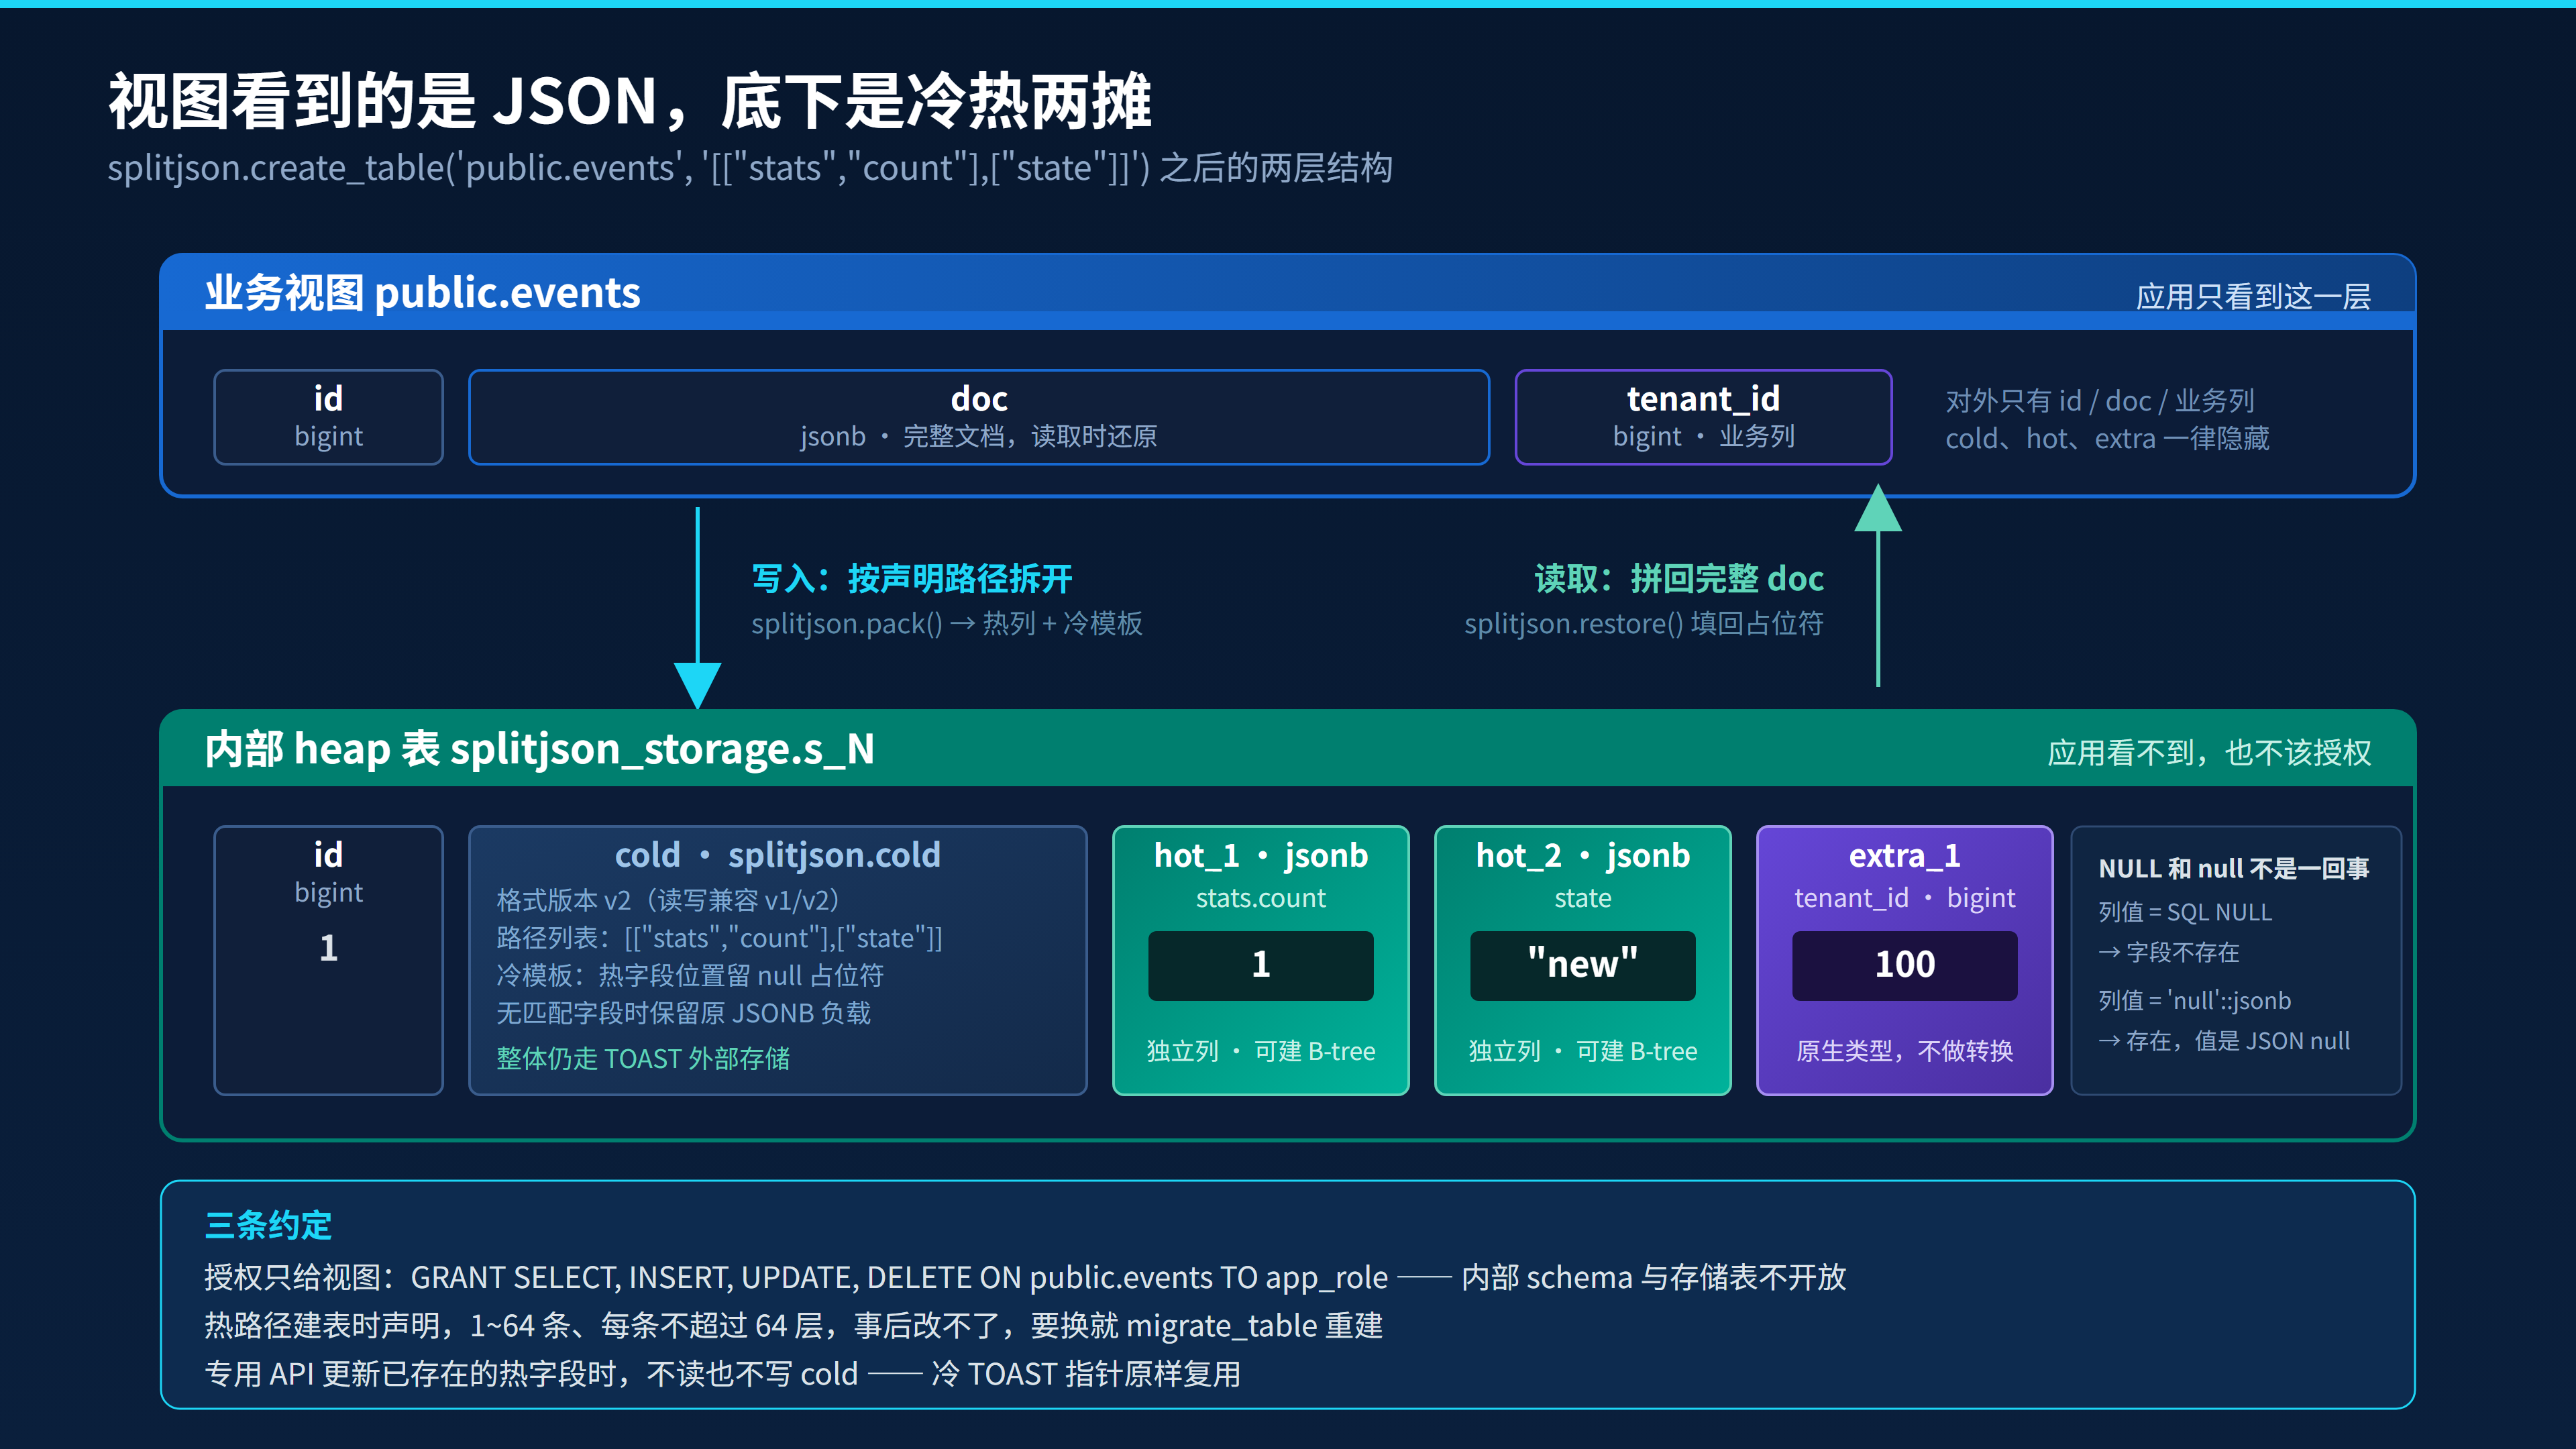2576x1449 pixels.
Task: Select the splitjson.pack() → 热列 + 冷模板 line
Action: 946,624
